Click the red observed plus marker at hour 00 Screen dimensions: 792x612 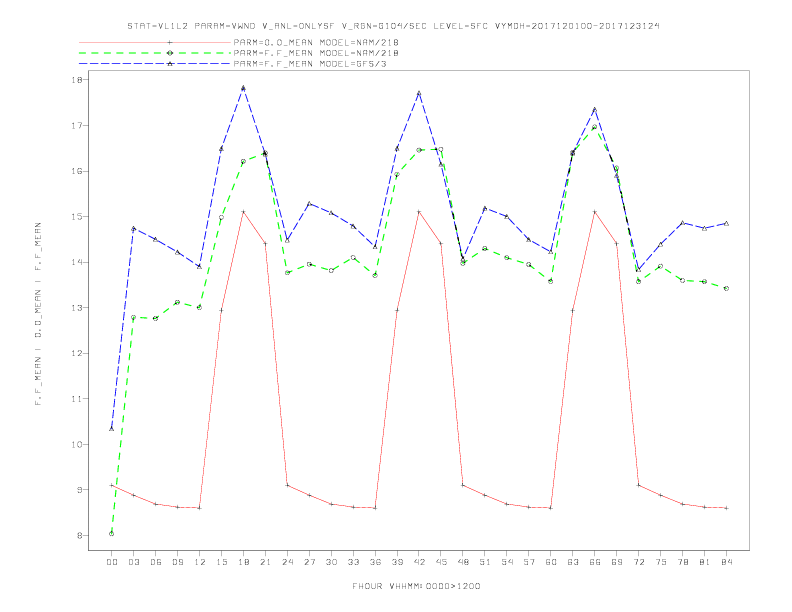112,485
